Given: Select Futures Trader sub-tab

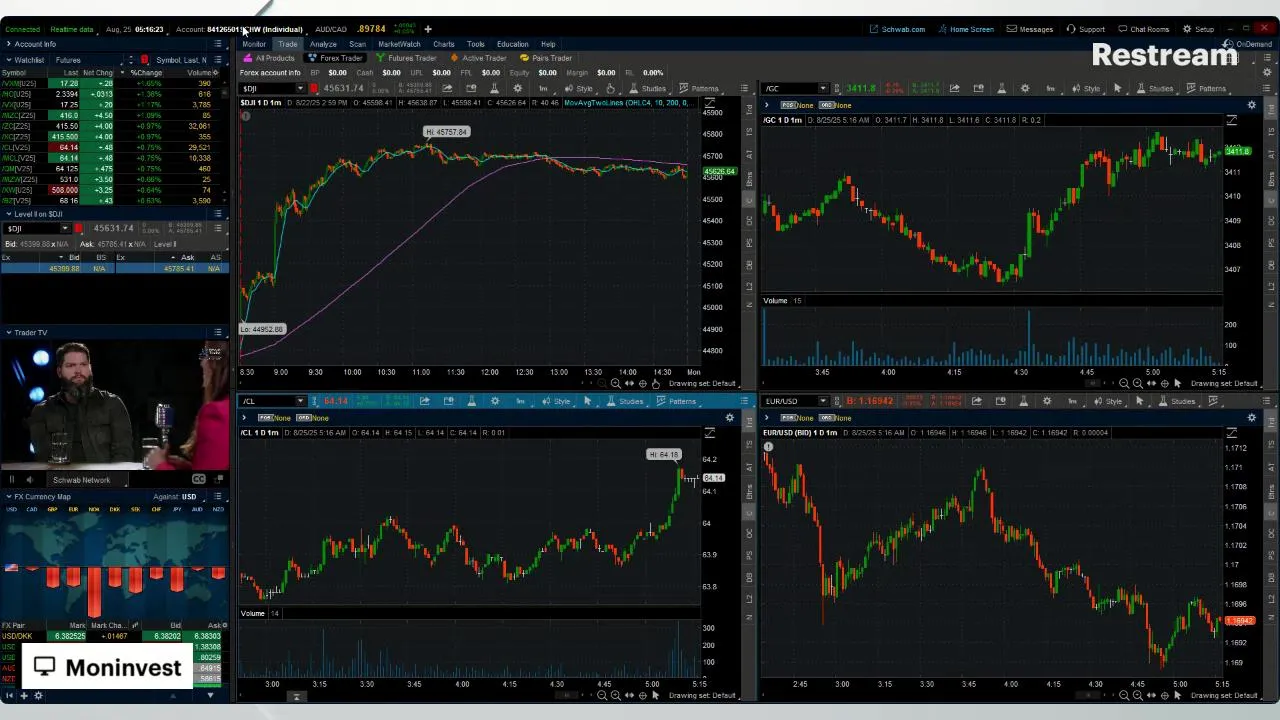Looking at the screenshot, I should [405, 58].
